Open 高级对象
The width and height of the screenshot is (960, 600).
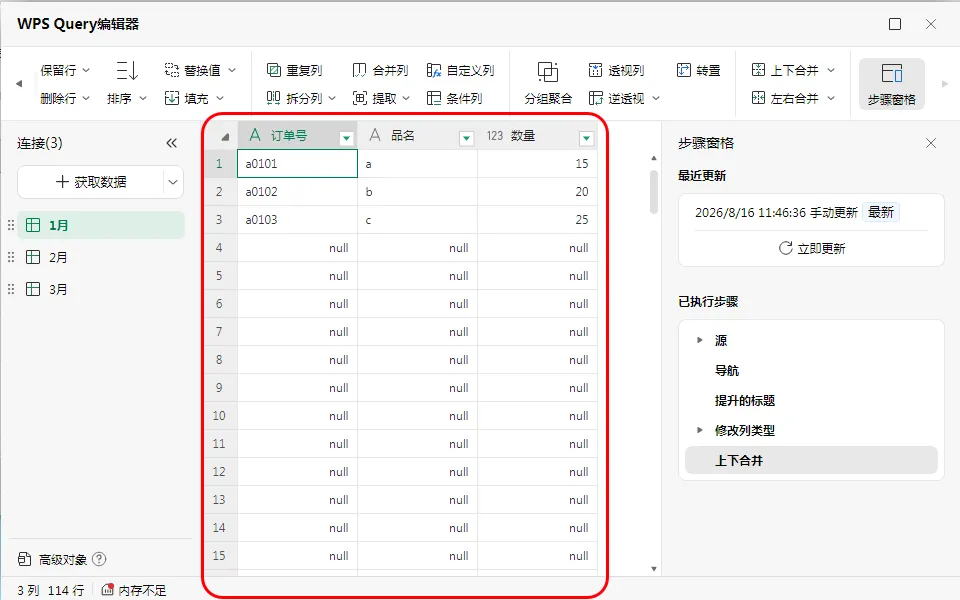point(53,560)
